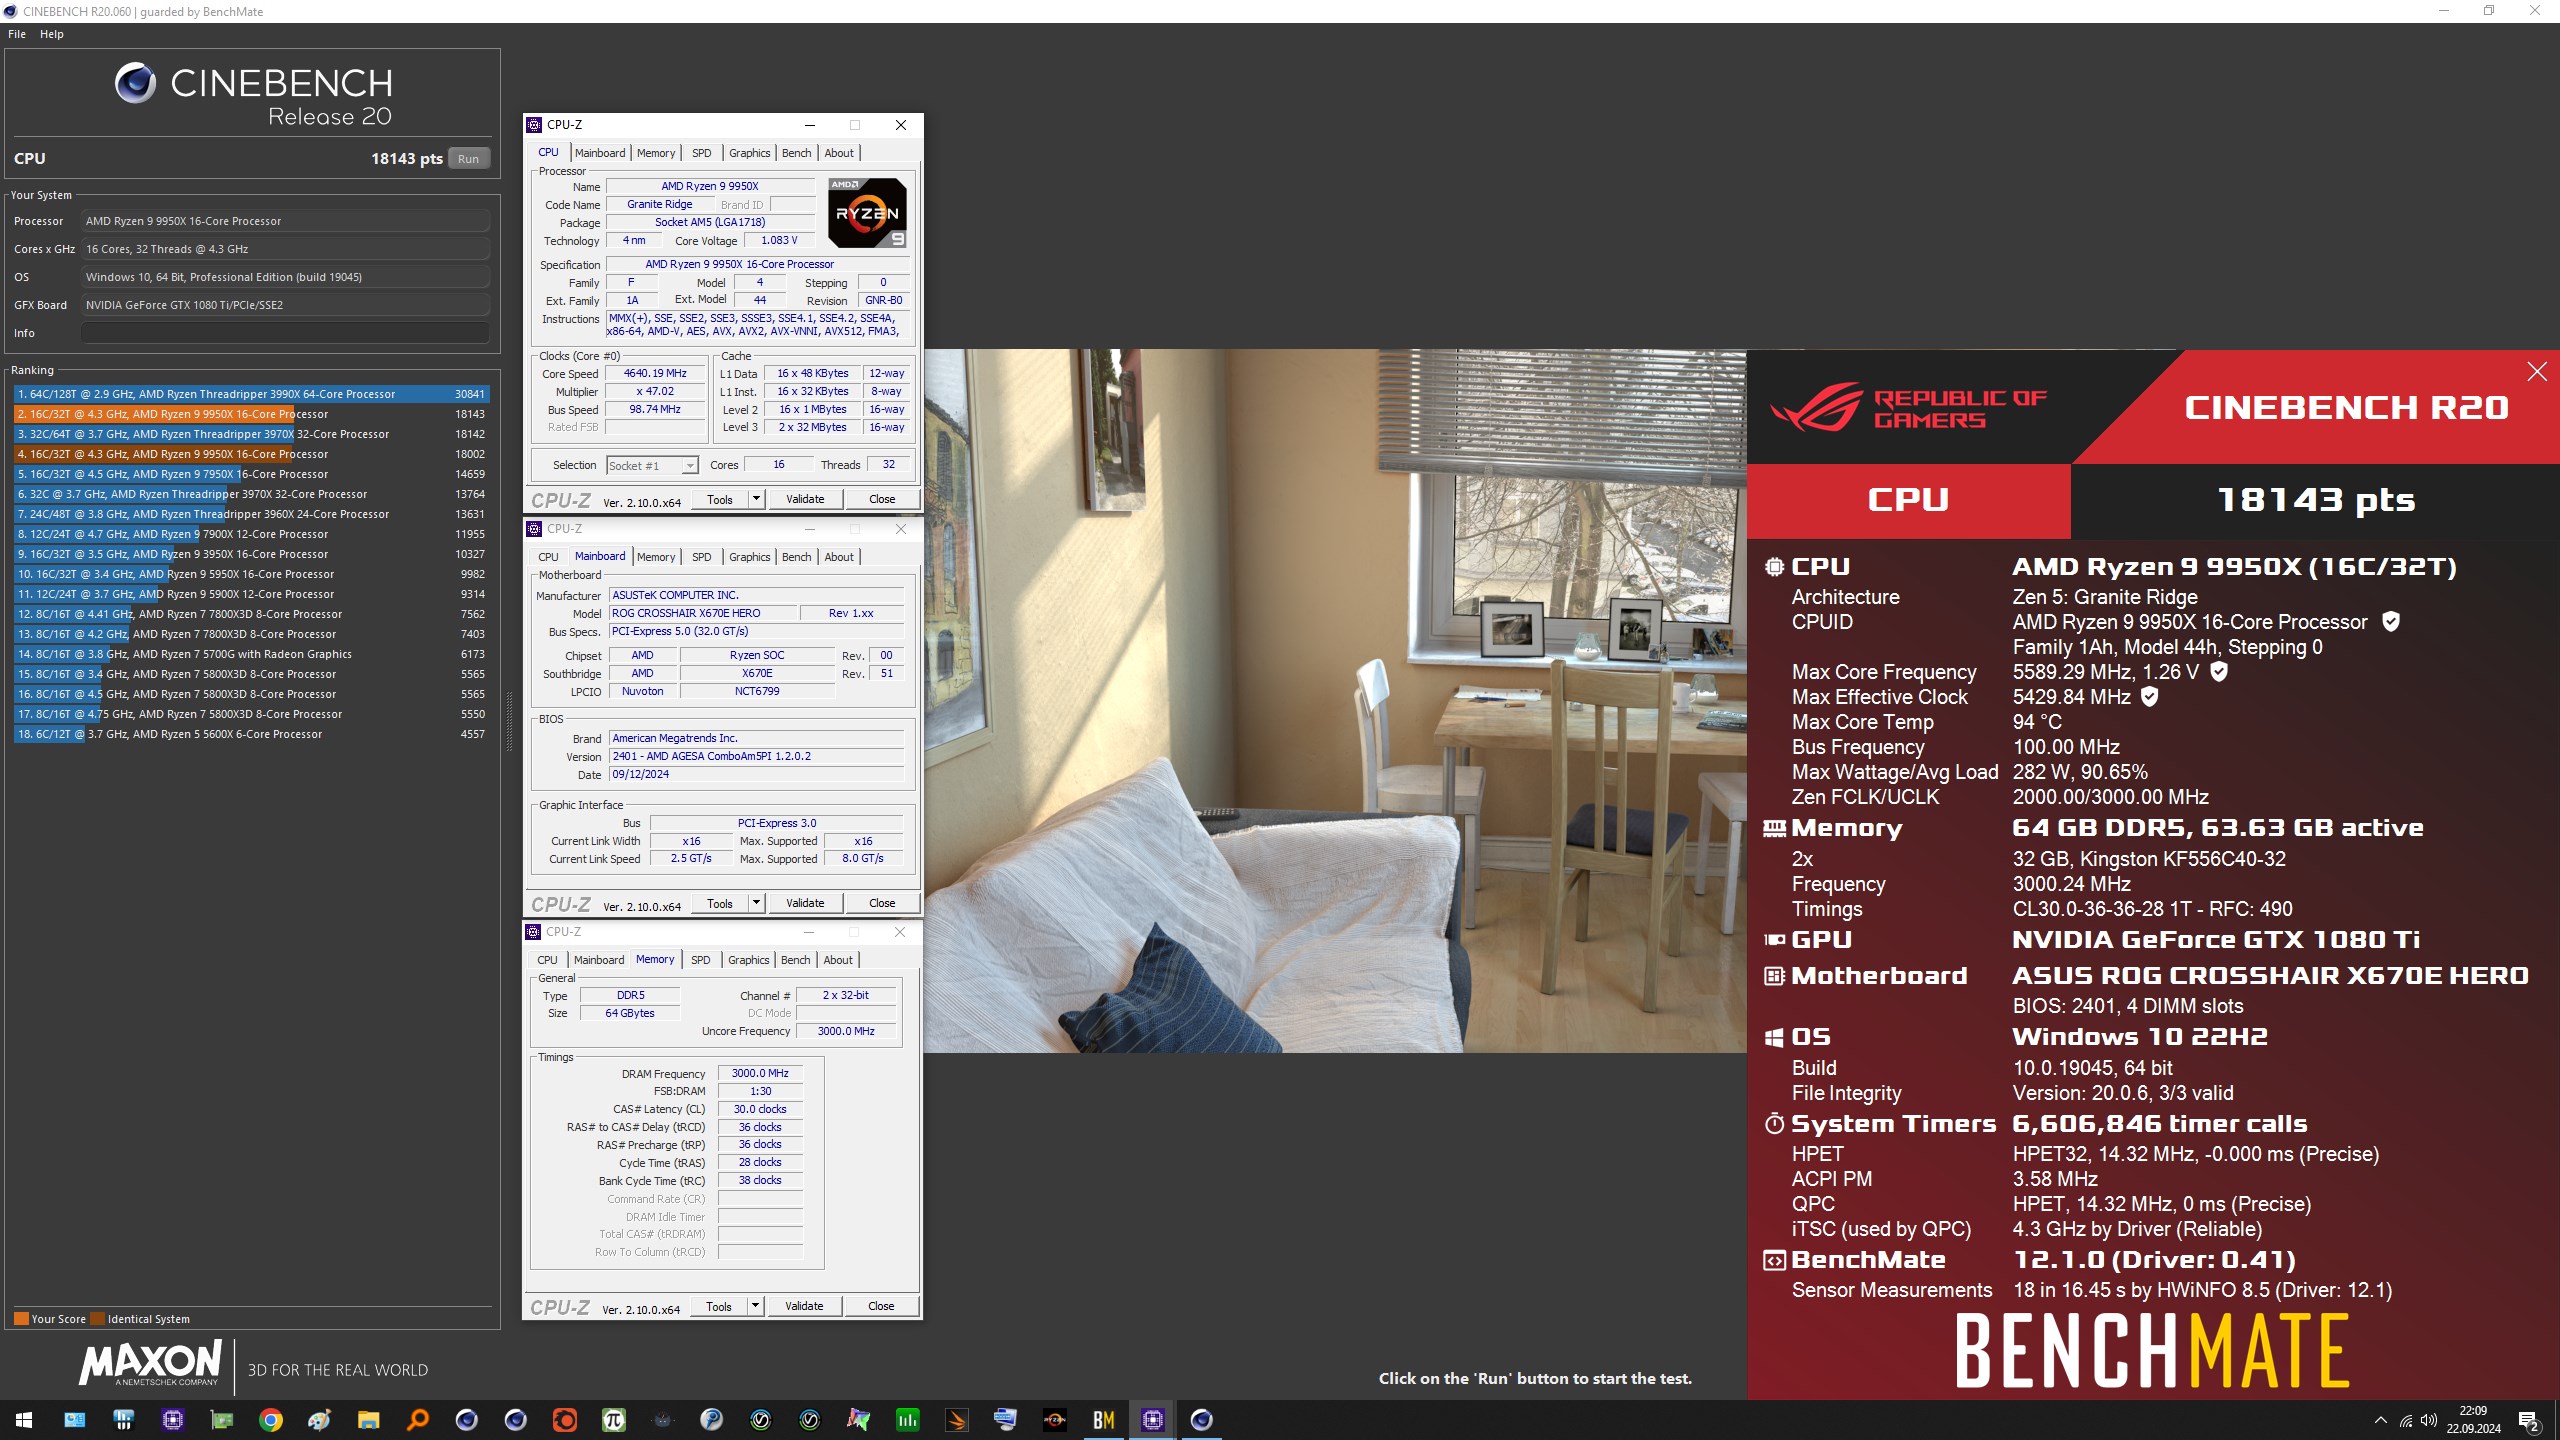The image size is (2560, 1440).
Task: Click the volume speaker tray icon
Action: [x=2429, y=1420]
